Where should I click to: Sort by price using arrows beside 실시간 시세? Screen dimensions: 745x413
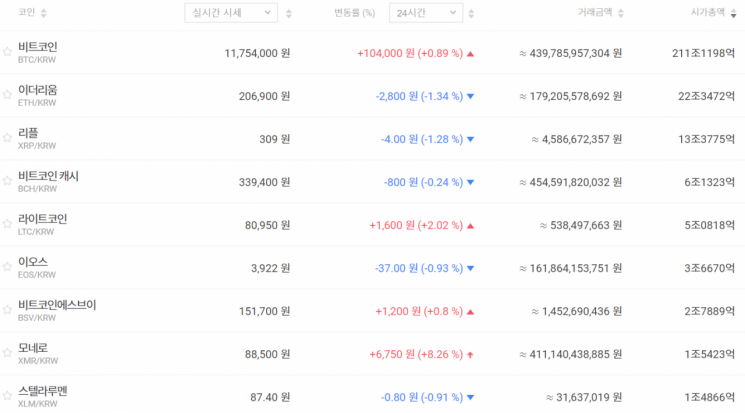[x=288, y=13]
